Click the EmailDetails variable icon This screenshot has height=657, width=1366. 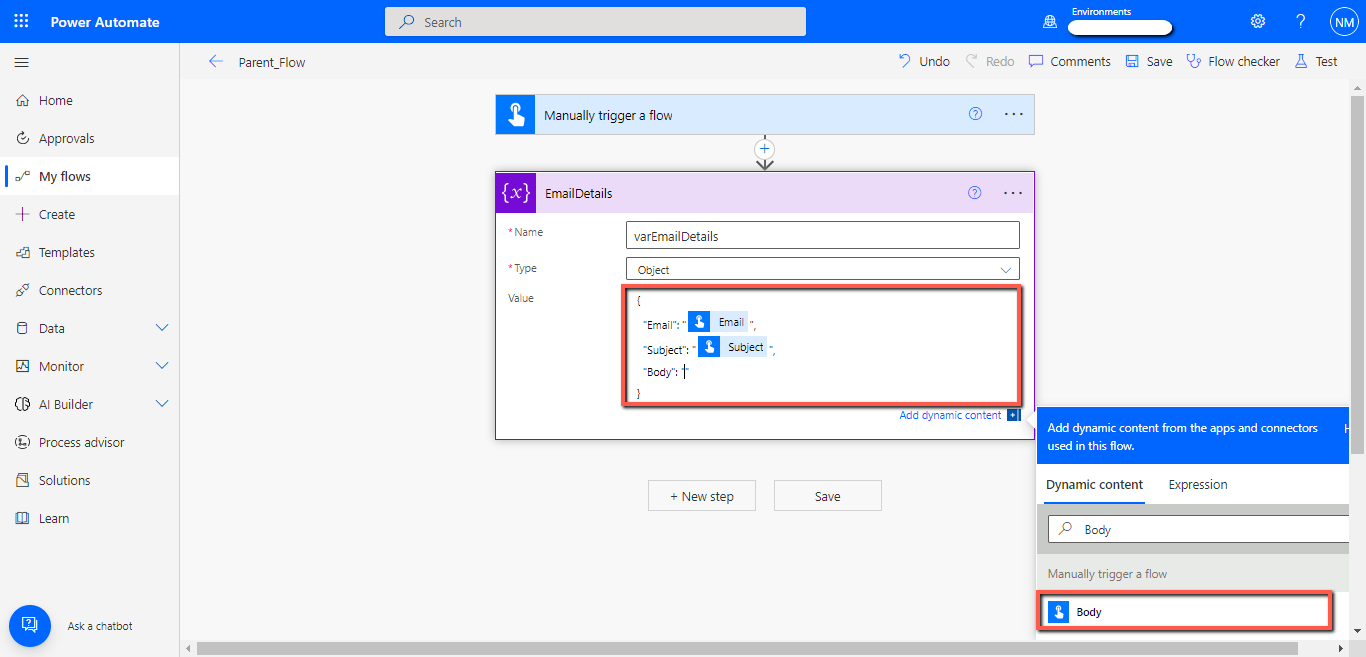(516, 193)
